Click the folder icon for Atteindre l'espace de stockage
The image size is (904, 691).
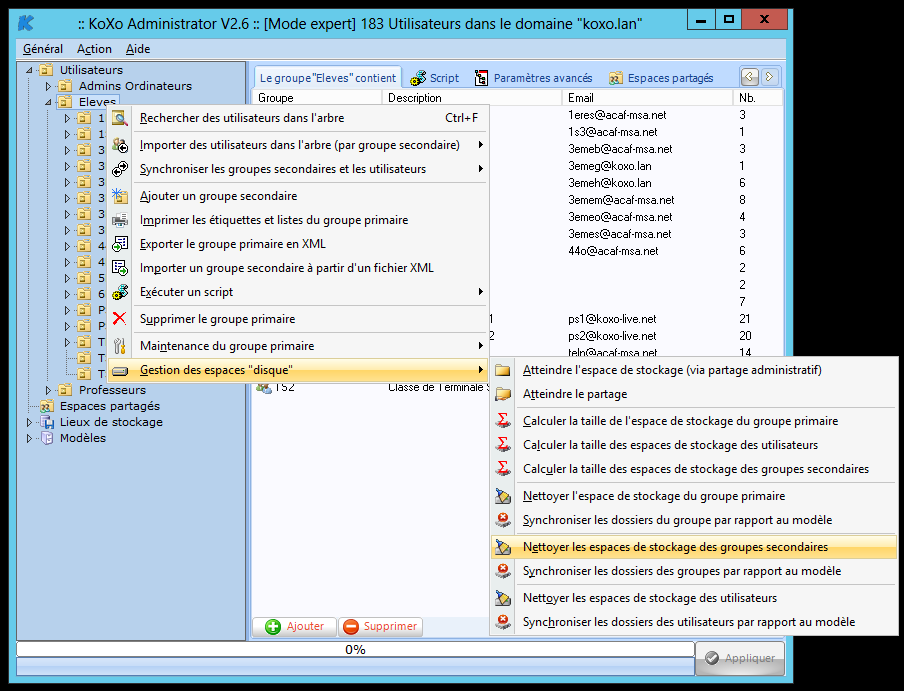(x=503, y=370)
